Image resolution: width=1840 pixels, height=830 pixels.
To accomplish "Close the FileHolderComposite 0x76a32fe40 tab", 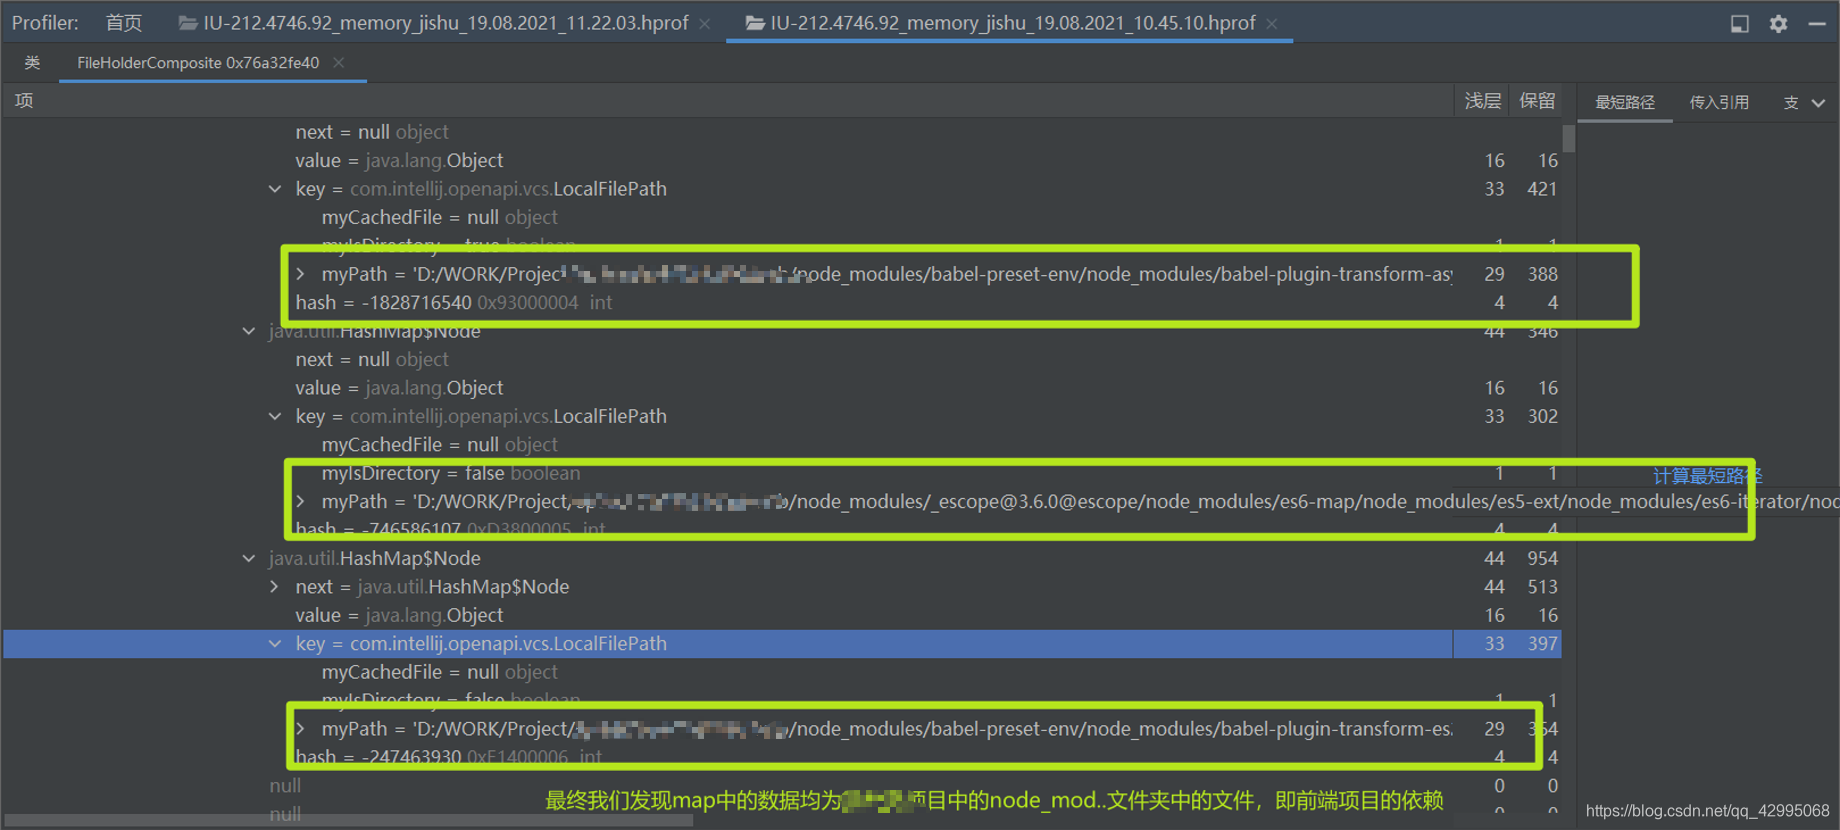I will [339, 62].
